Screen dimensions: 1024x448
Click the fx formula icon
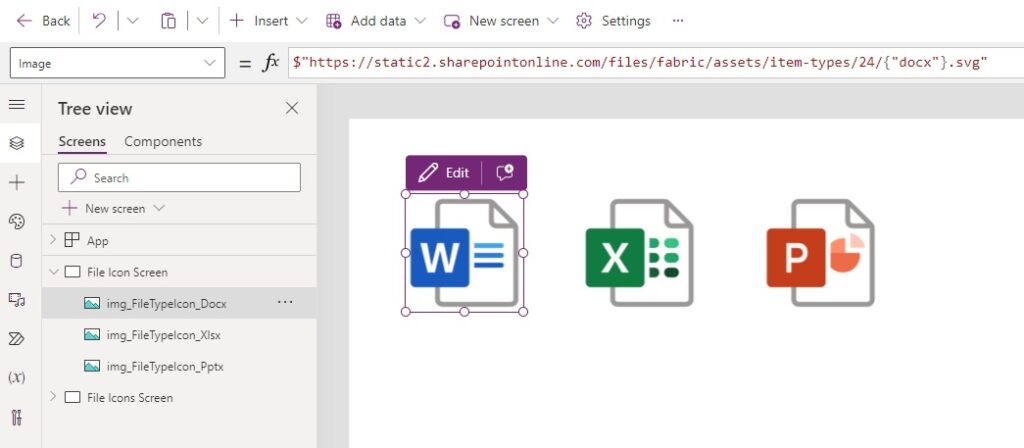click(x=270, y=63)
